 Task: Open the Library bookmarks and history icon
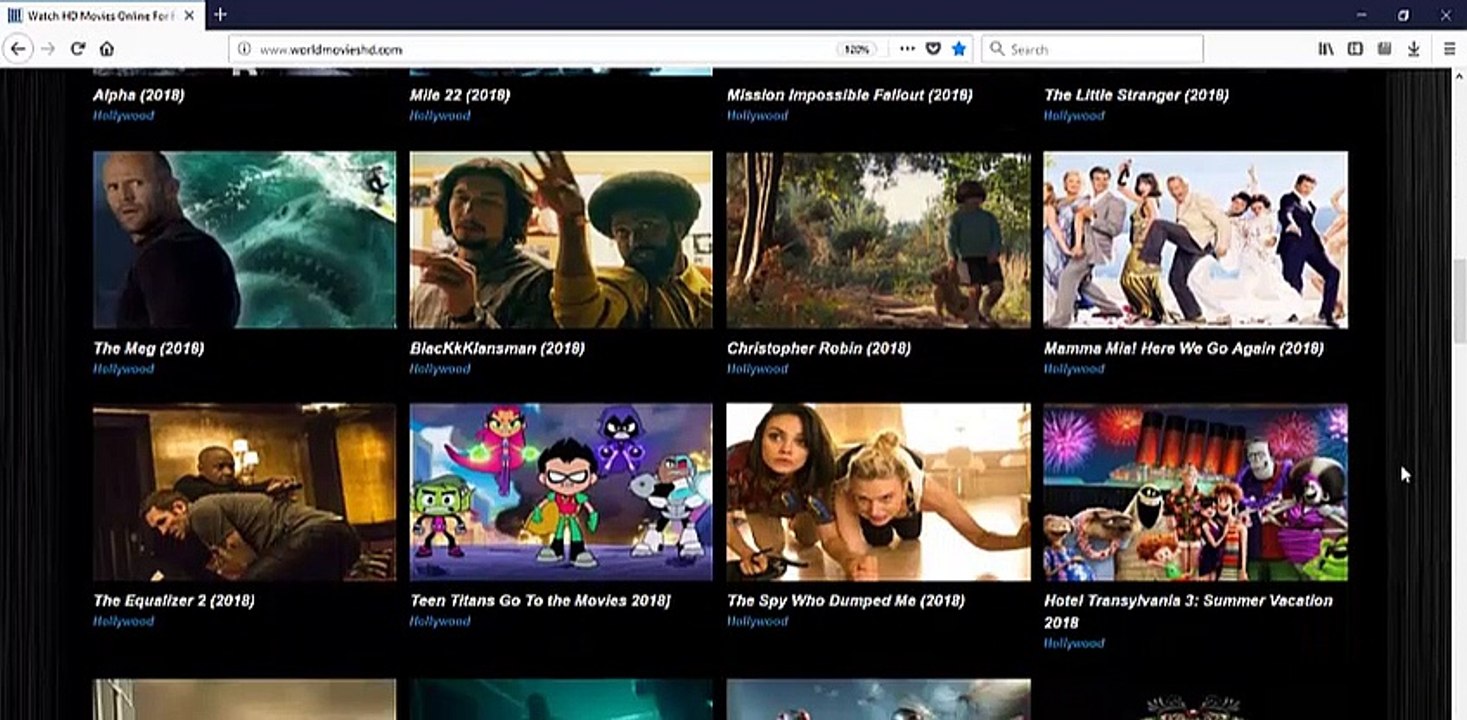pyautogui.click(x=1326, y=49)
